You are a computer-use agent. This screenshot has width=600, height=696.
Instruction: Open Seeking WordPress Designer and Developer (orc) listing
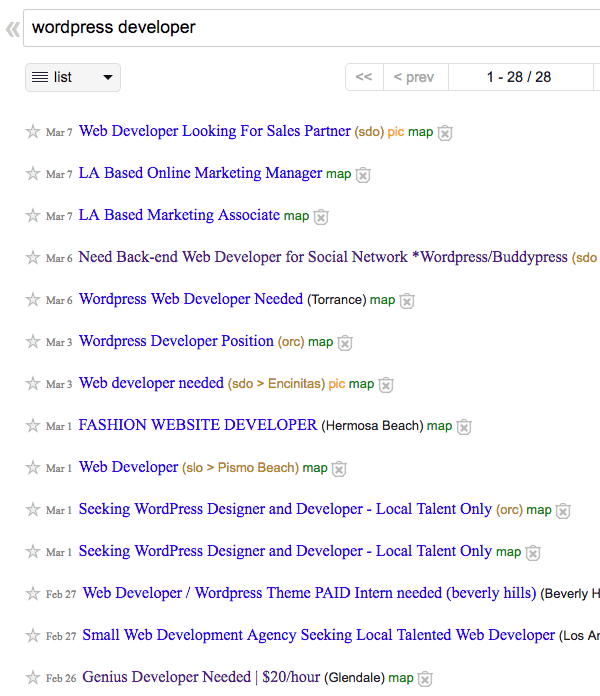point(285,509)
